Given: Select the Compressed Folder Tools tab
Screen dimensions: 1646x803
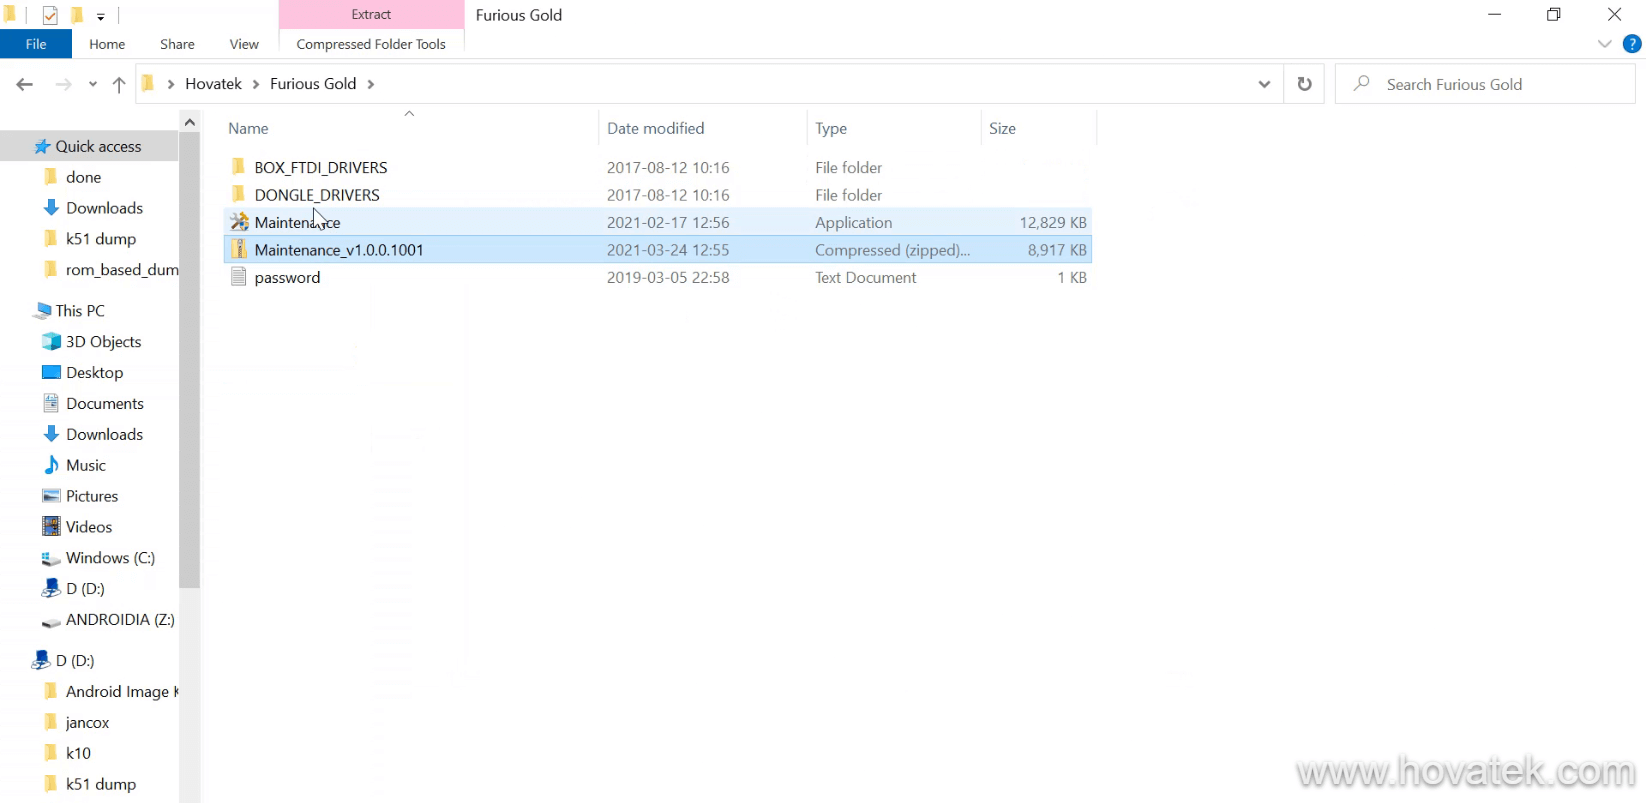Looking at the screenshot, I should click(x=371, y=44).
